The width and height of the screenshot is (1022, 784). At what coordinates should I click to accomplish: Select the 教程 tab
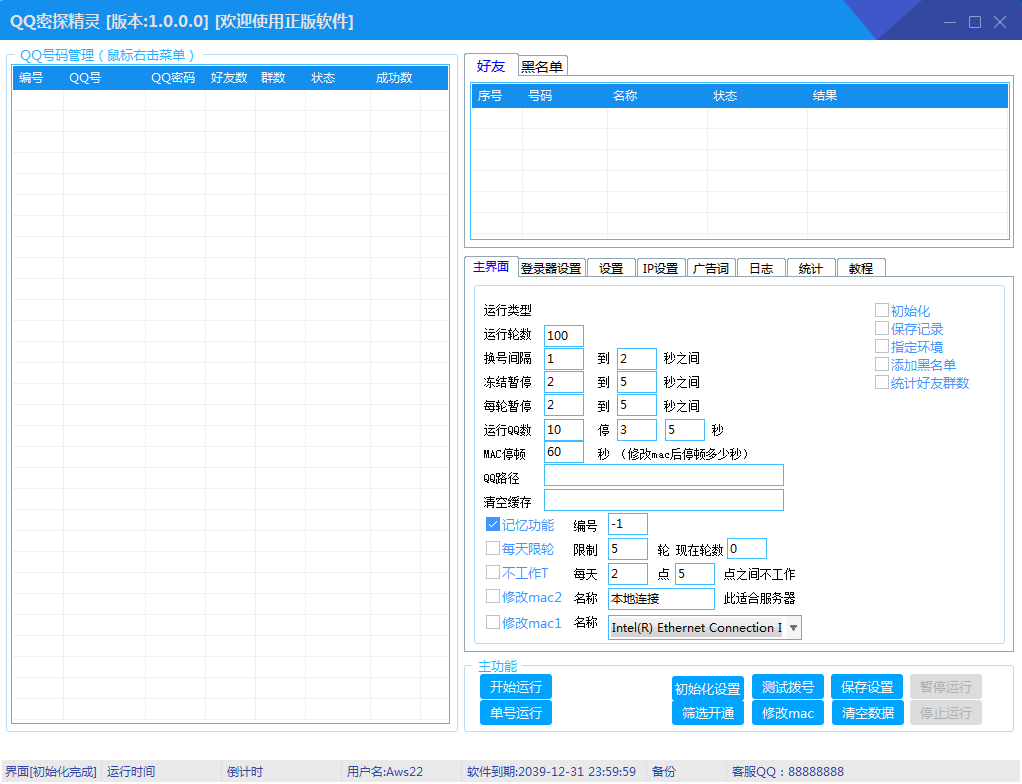tap(861, 268)
